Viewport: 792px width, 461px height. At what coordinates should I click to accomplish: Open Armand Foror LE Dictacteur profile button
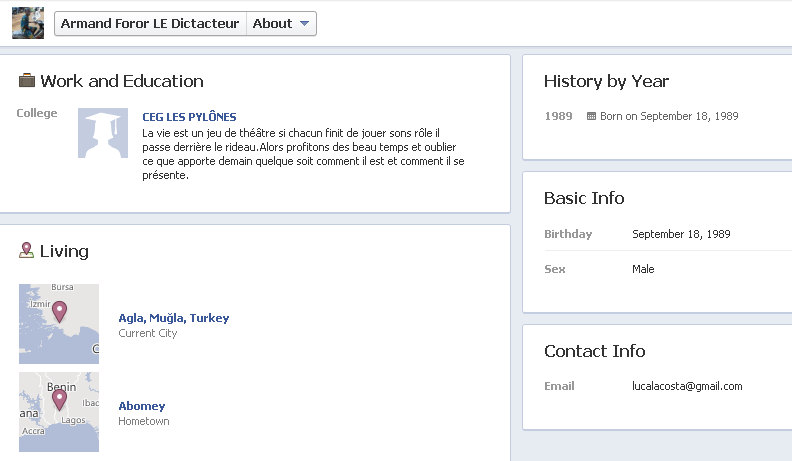pyautogui.click(x=150, y=23)
